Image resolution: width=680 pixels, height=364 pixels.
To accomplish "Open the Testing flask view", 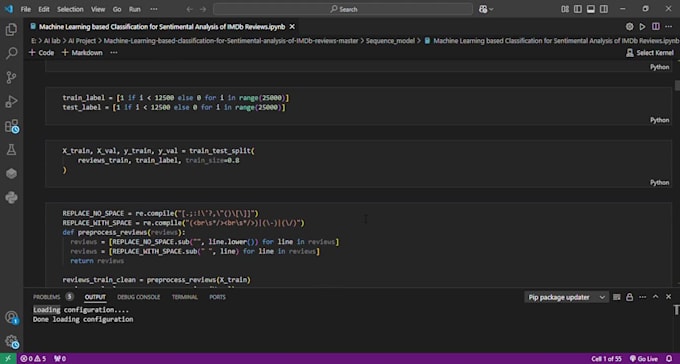I will click(x=11, y=150).
